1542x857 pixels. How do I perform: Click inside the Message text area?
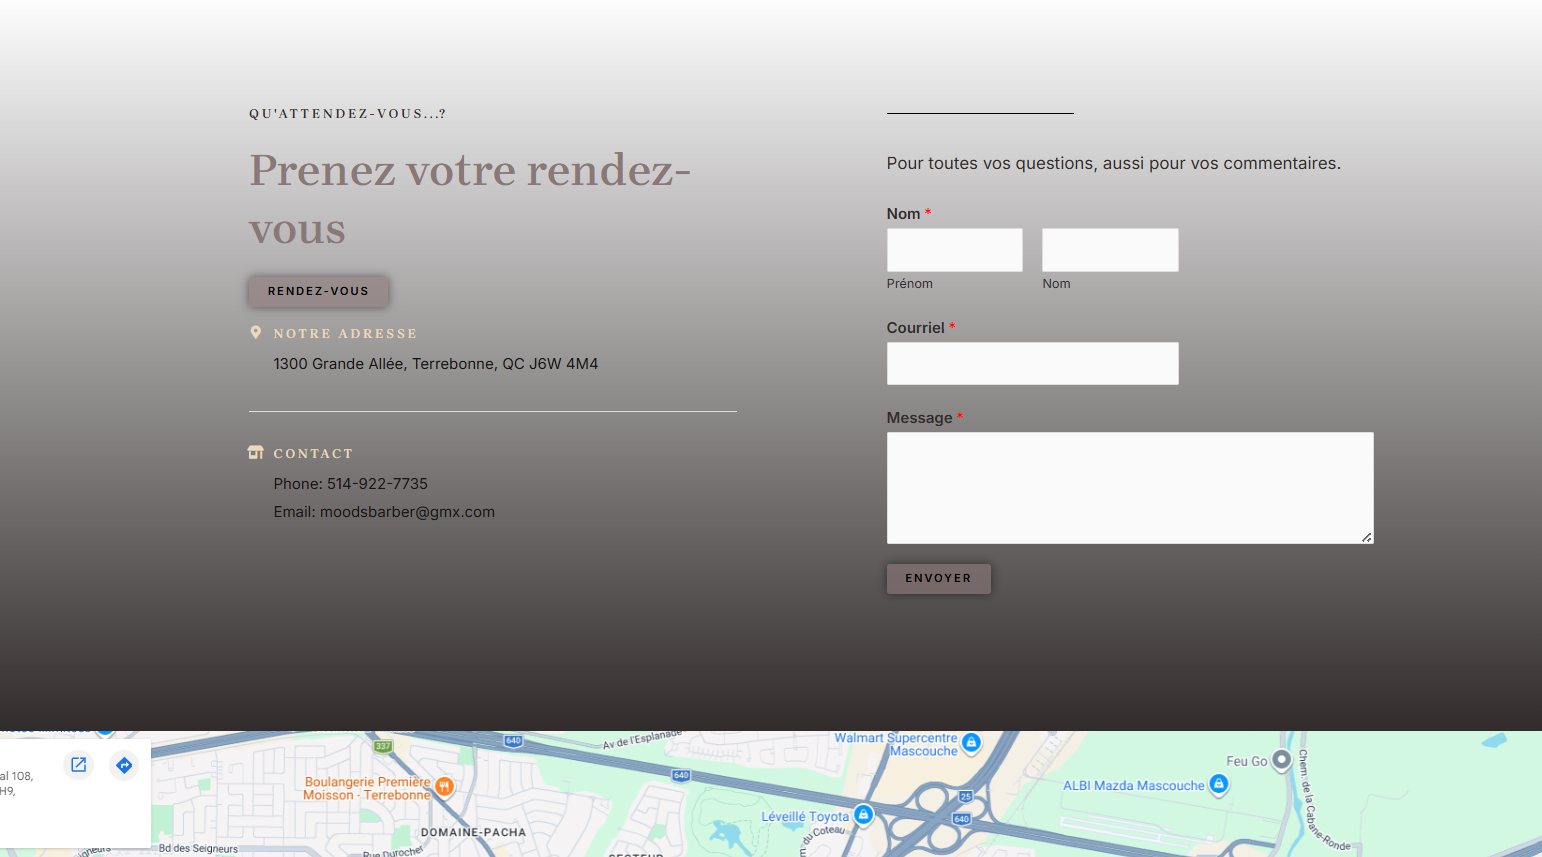[x=1130, y=488]
